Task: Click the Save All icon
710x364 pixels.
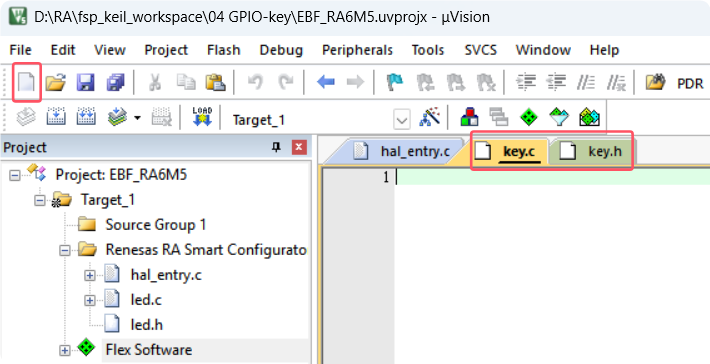Action: click(x=115, y=83)
